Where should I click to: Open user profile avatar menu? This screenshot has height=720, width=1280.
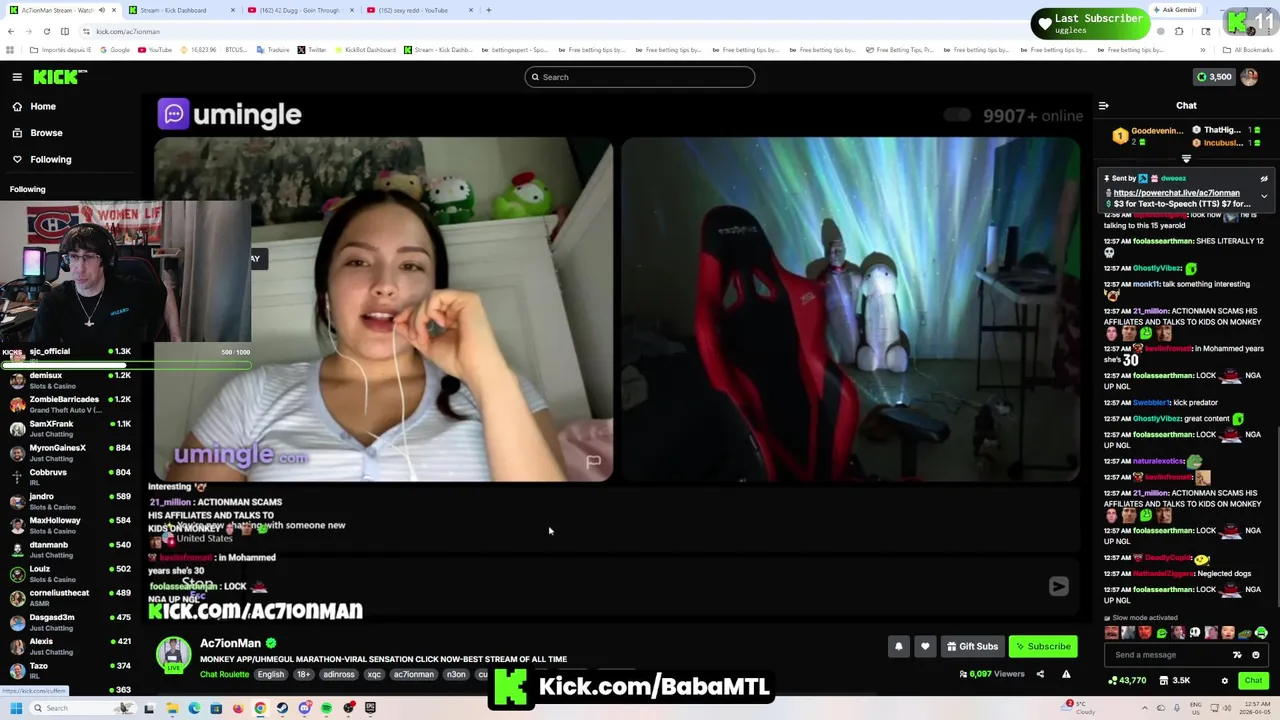coord(1250,77)
